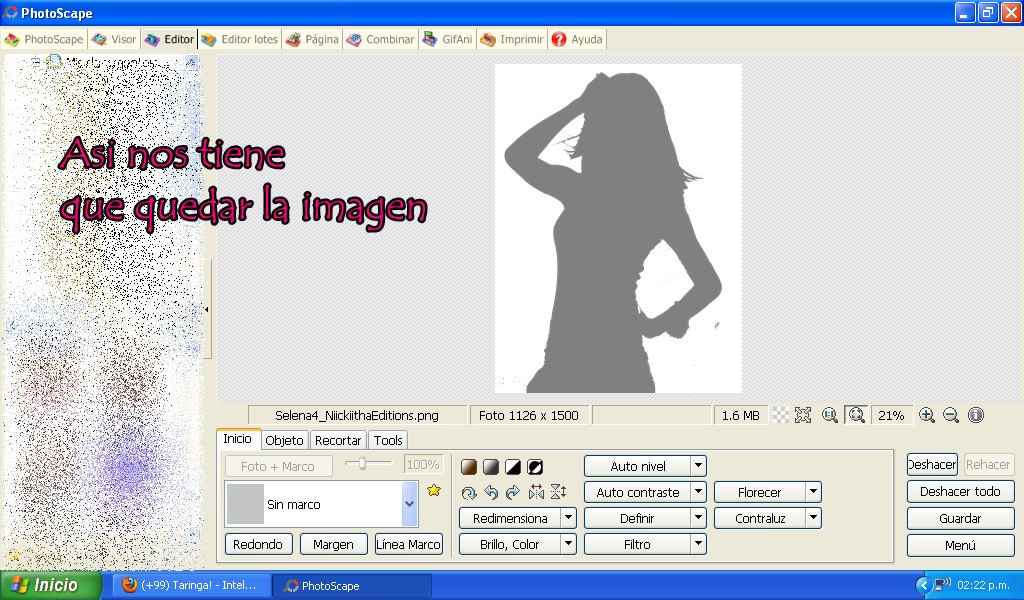The image size is (1024, 600).
Task: Click the arbitrary rotate icon
Action: [469, 493]
